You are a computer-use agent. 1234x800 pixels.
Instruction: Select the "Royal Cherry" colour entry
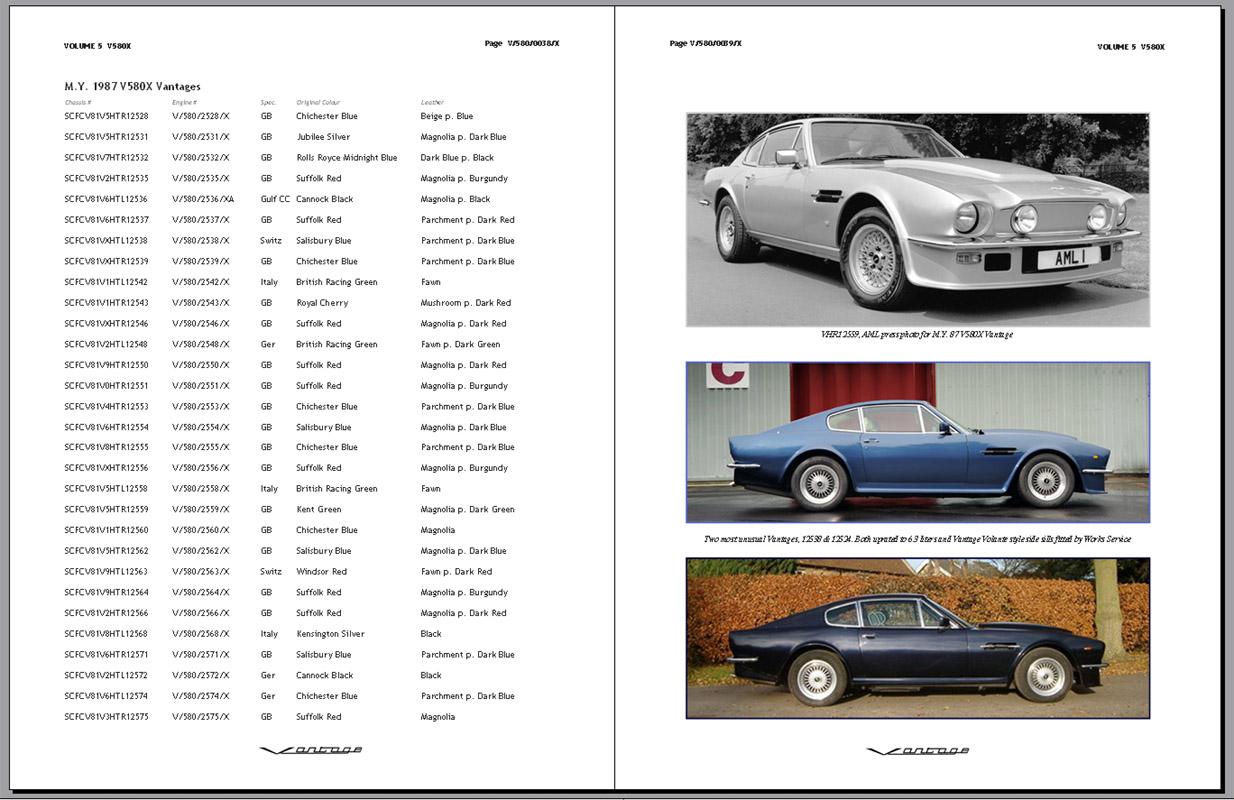(322, 303)
